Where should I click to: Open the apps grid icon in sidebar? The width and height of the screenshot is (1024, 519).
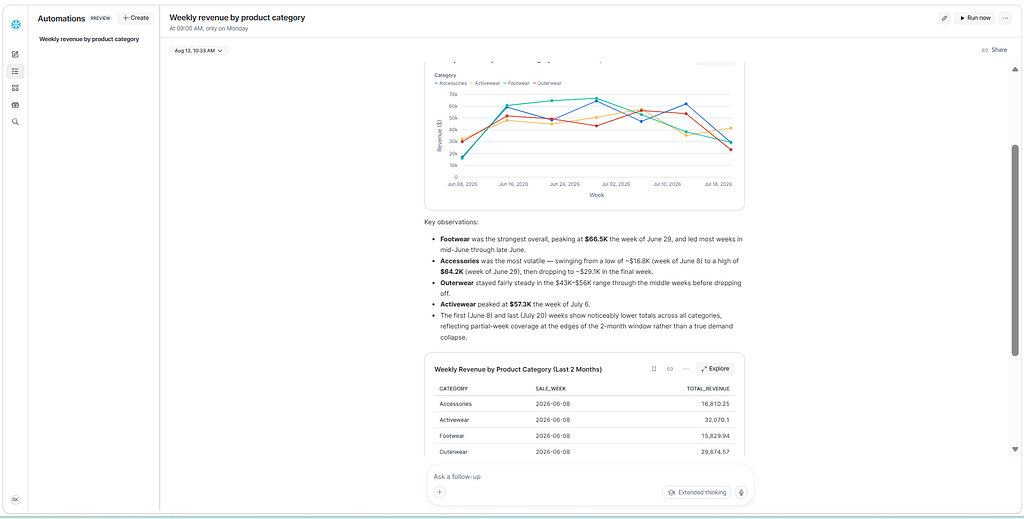click(16, 88)
